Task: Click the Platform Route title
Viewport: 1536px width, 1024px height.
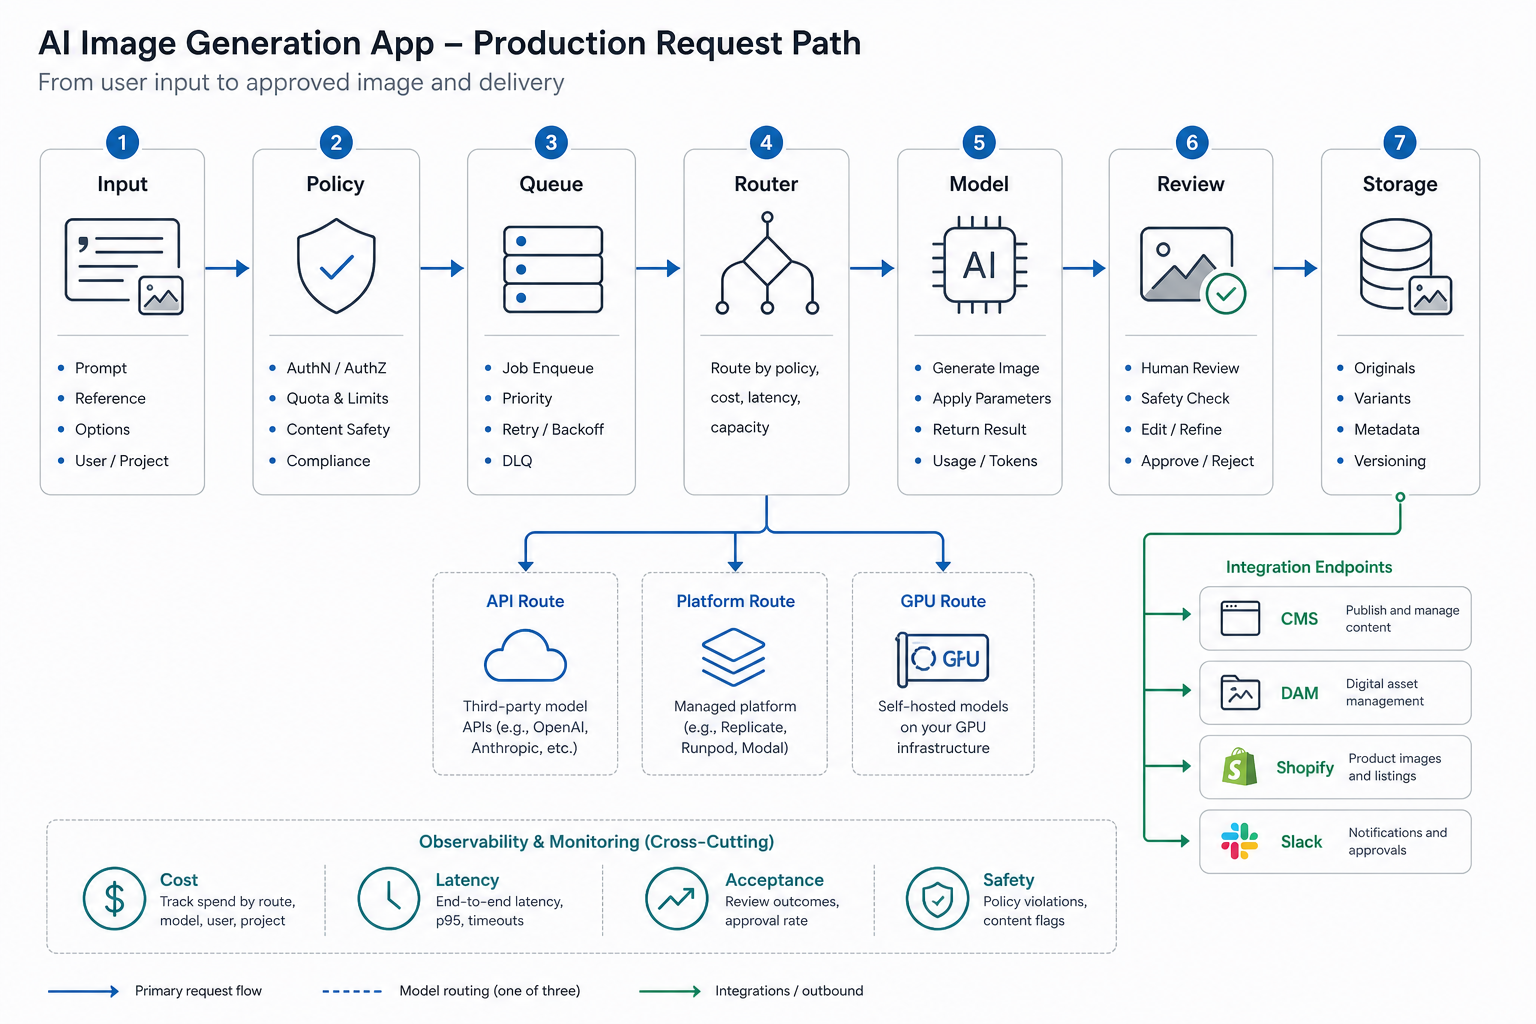Action: point(735,601)
